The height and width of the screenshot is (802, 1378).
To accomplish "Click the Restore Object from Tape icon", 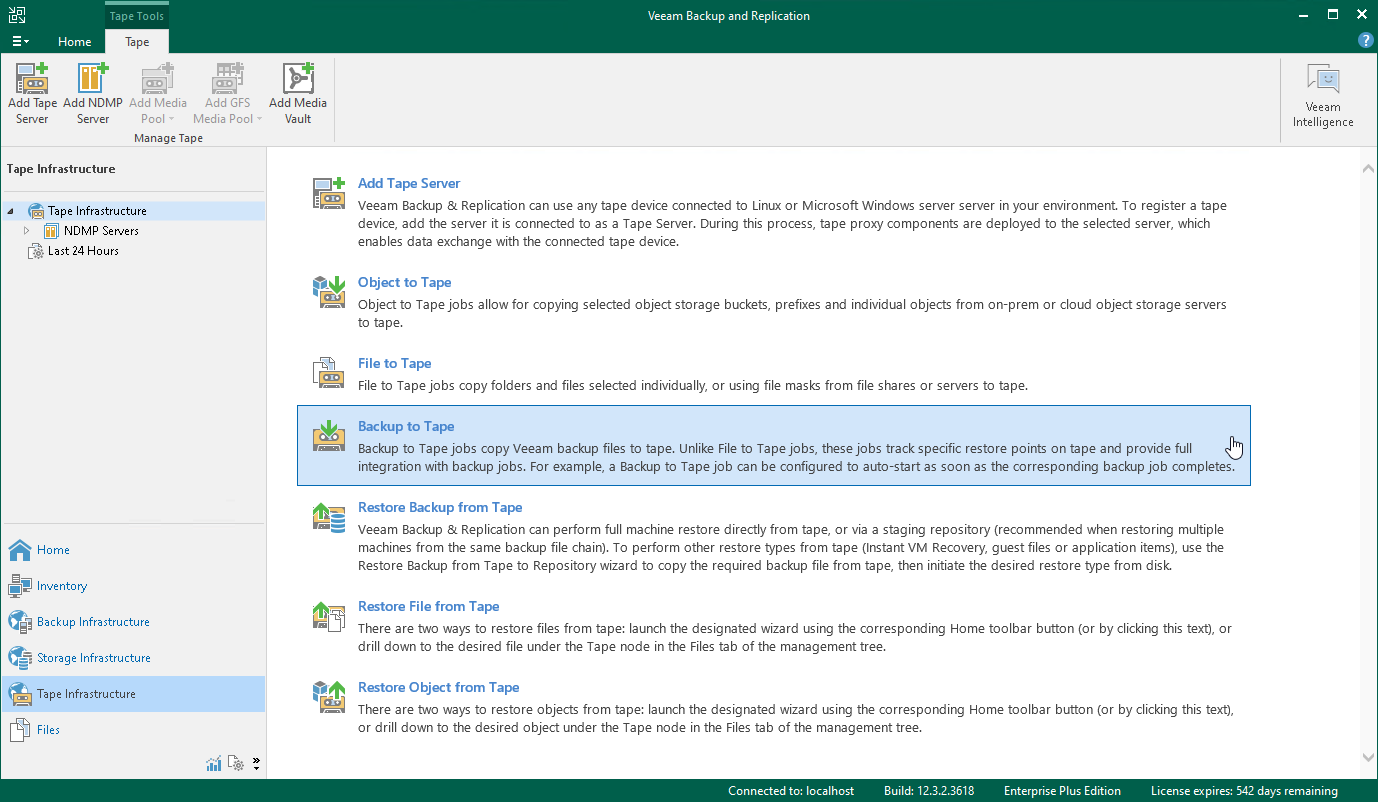I will (329, 696).
